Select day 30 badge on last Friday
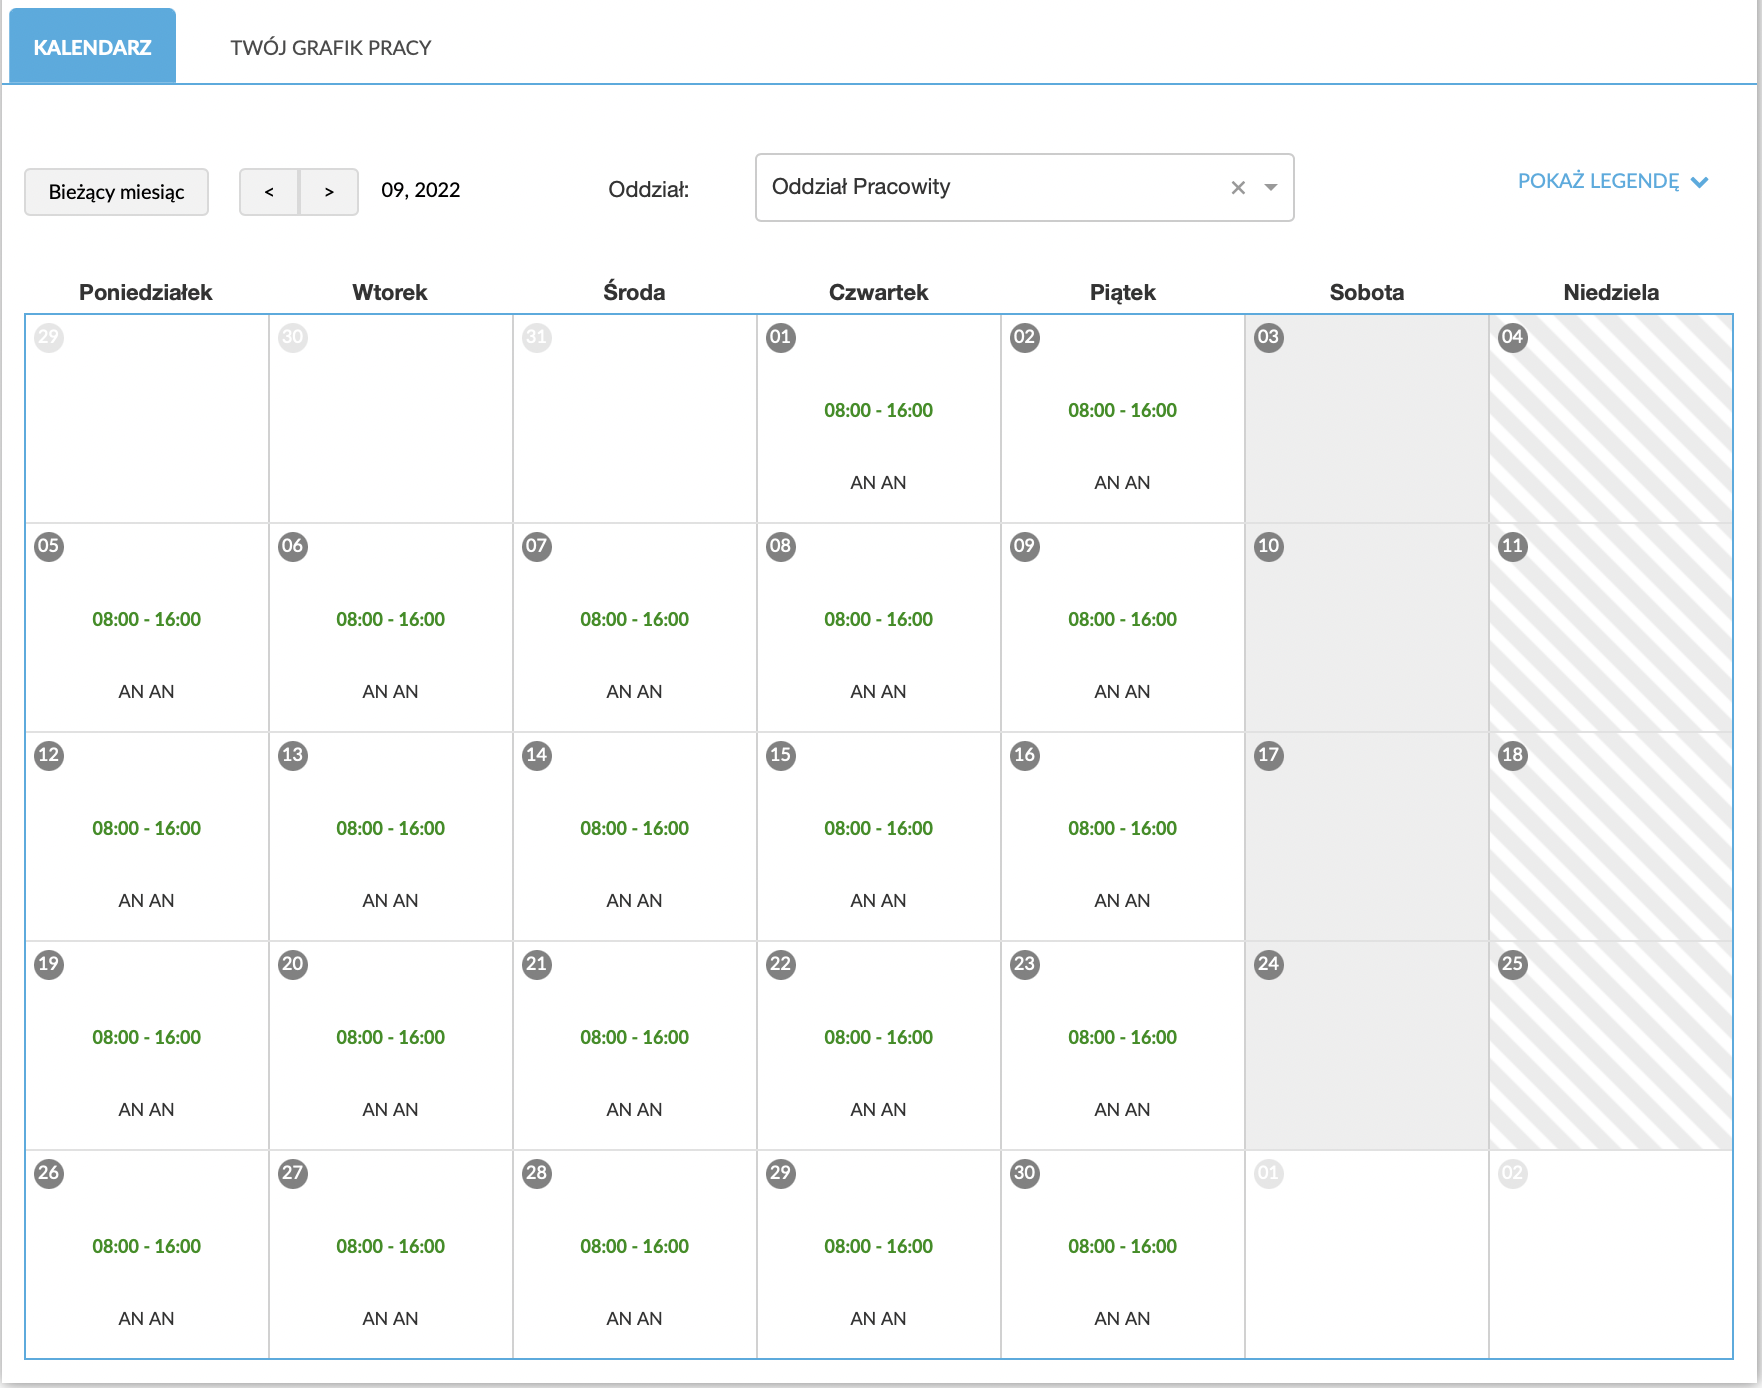This screenshot has height=1388, width=1762. click(x=1025, y=1173)
